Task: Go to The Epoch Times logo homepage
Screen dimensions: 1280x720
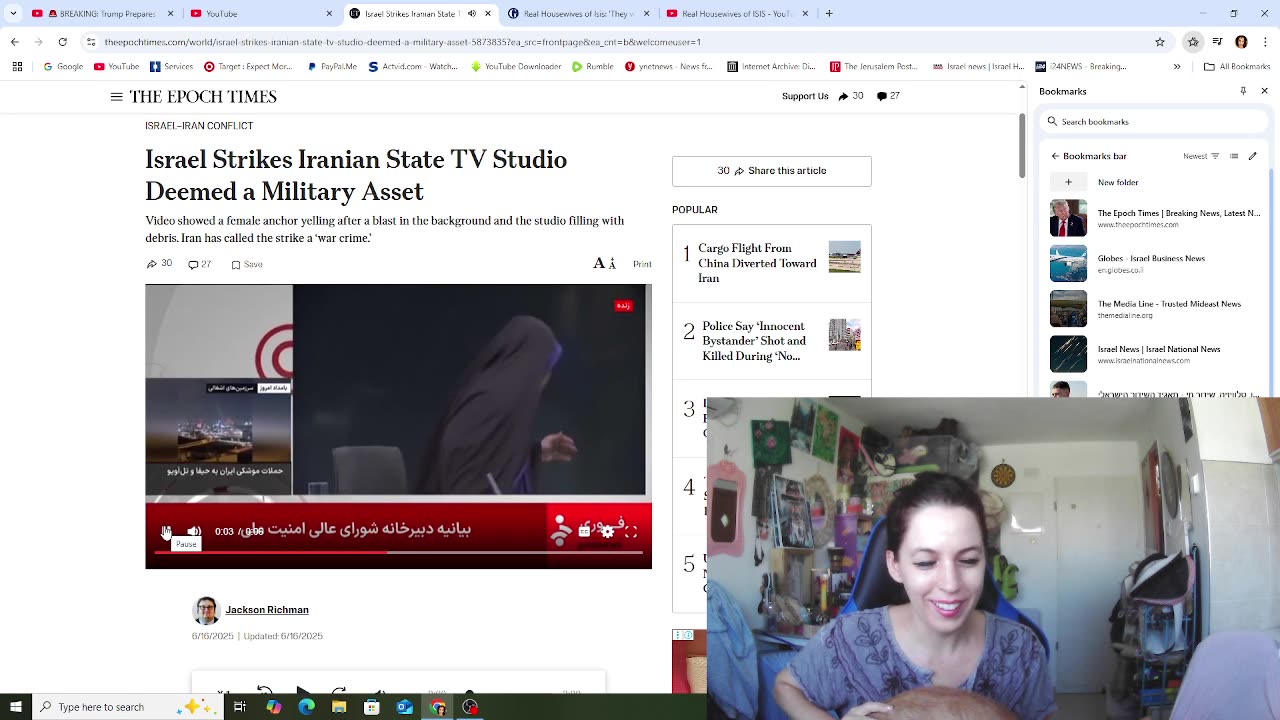Action: click(x=203, y=97)
